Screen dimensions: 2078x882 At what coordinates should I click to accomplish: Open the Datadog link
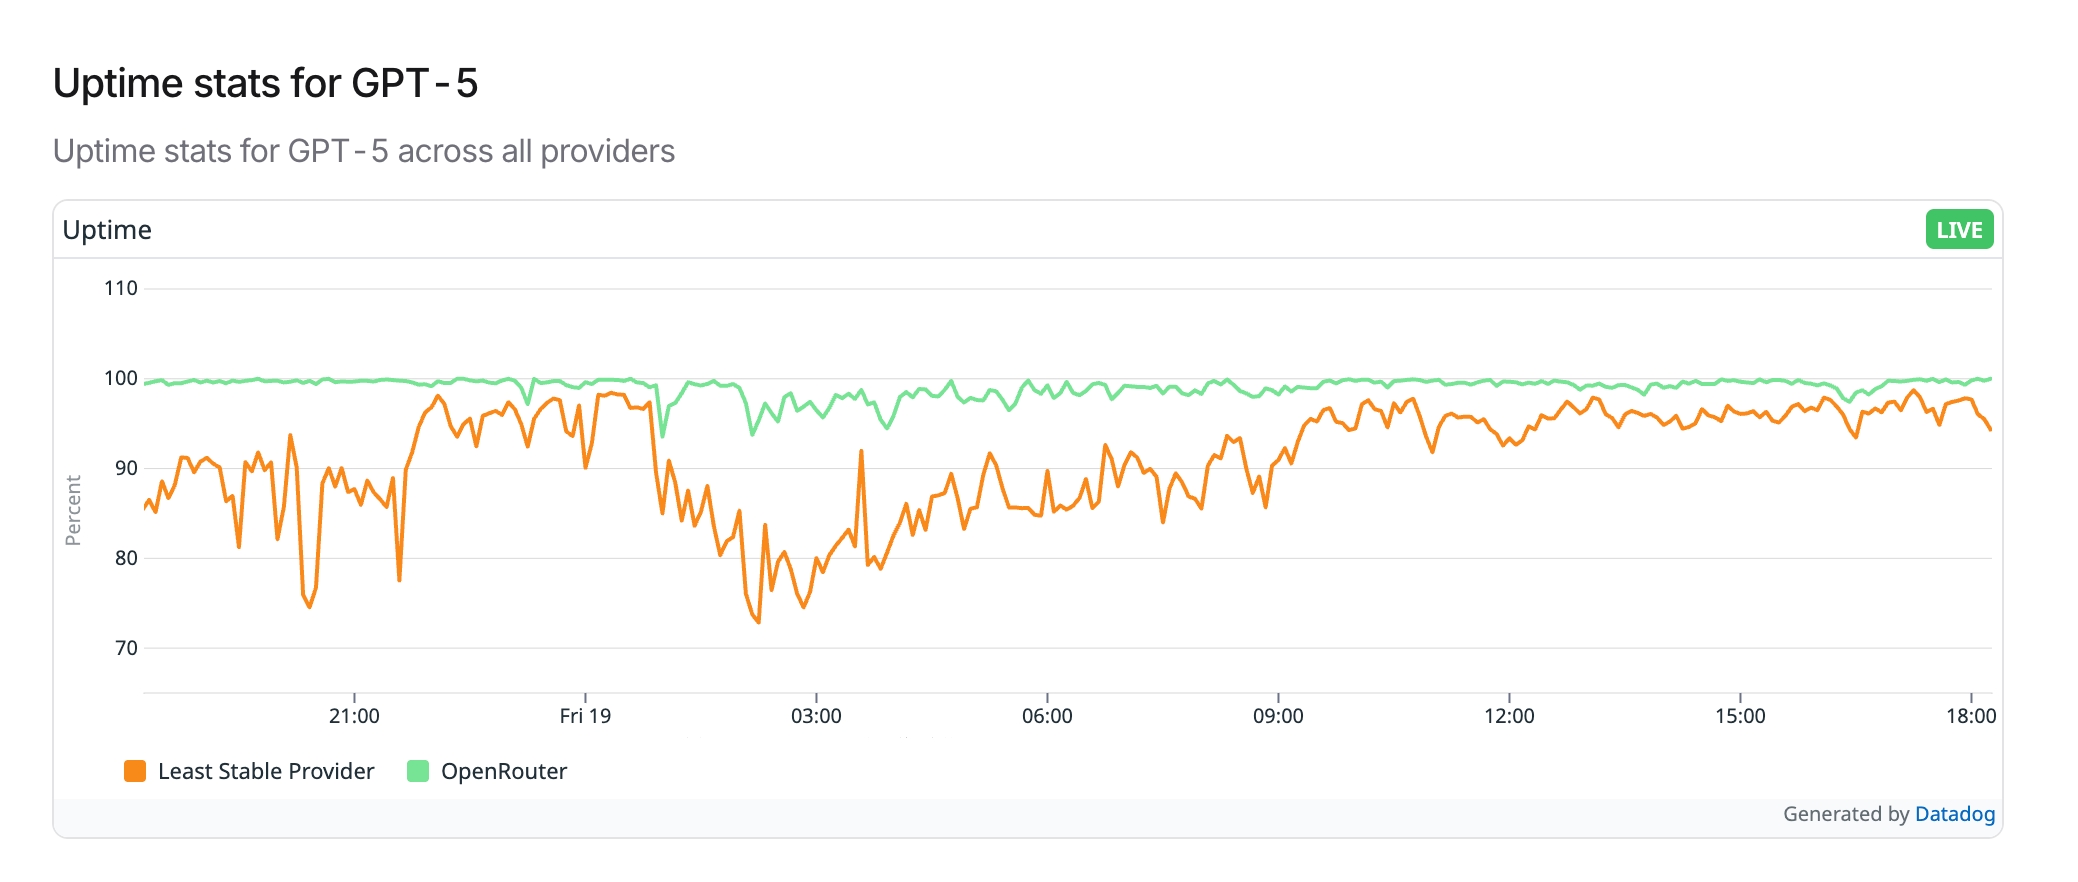coord(1954,814)
